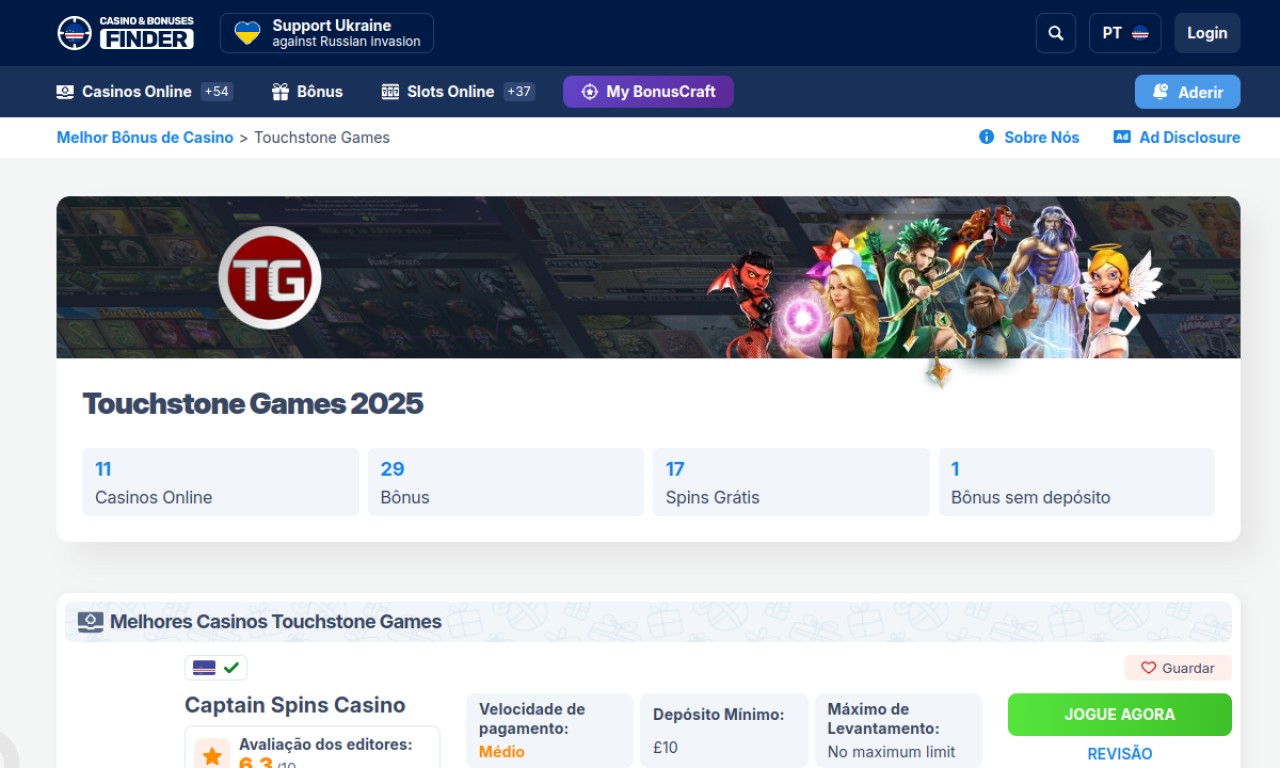Click the slot machine icon beside Slots Online
The width and height of the screenshot is (1280, 768).
pos(390,91)
